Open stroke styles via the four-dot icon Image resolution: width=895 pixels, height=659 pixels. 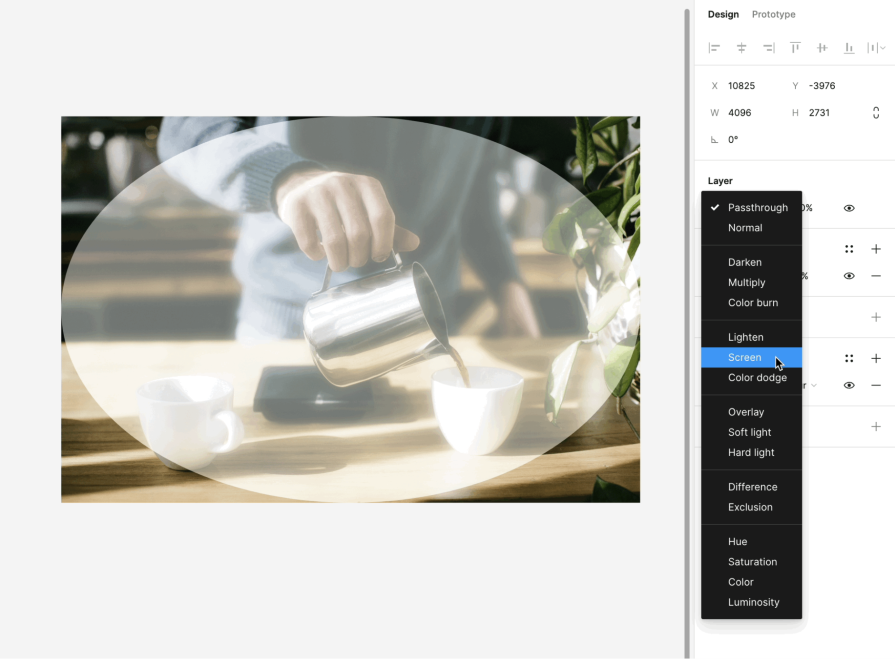[848, 357]
